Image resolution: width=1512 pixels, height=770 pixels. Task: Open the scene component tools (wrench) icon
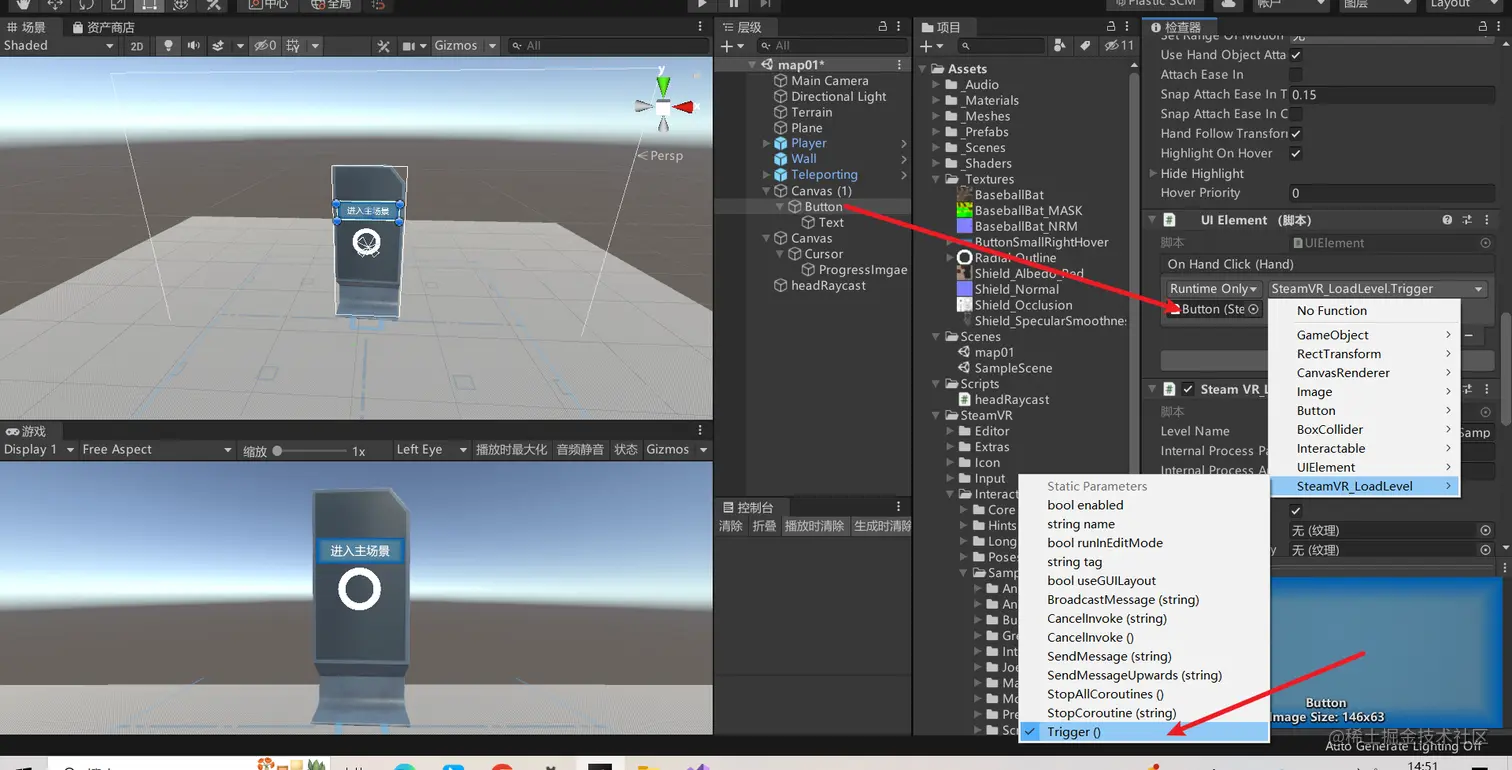(x=383, y=46)
